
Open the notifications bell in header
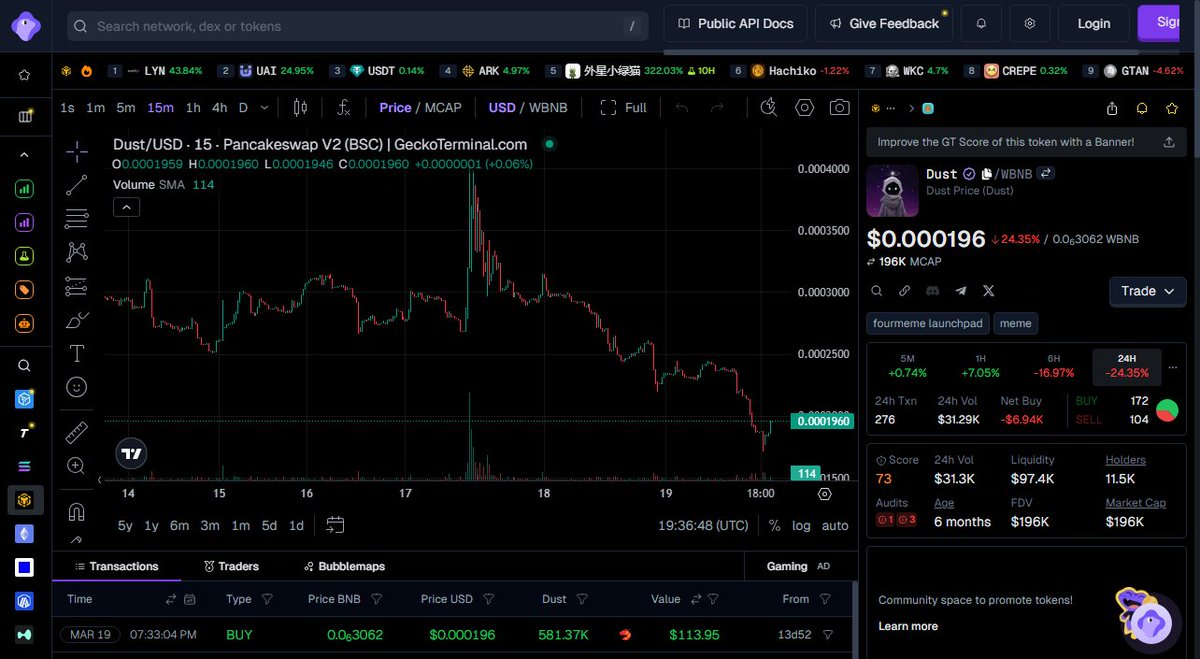(x=981, y=23)
